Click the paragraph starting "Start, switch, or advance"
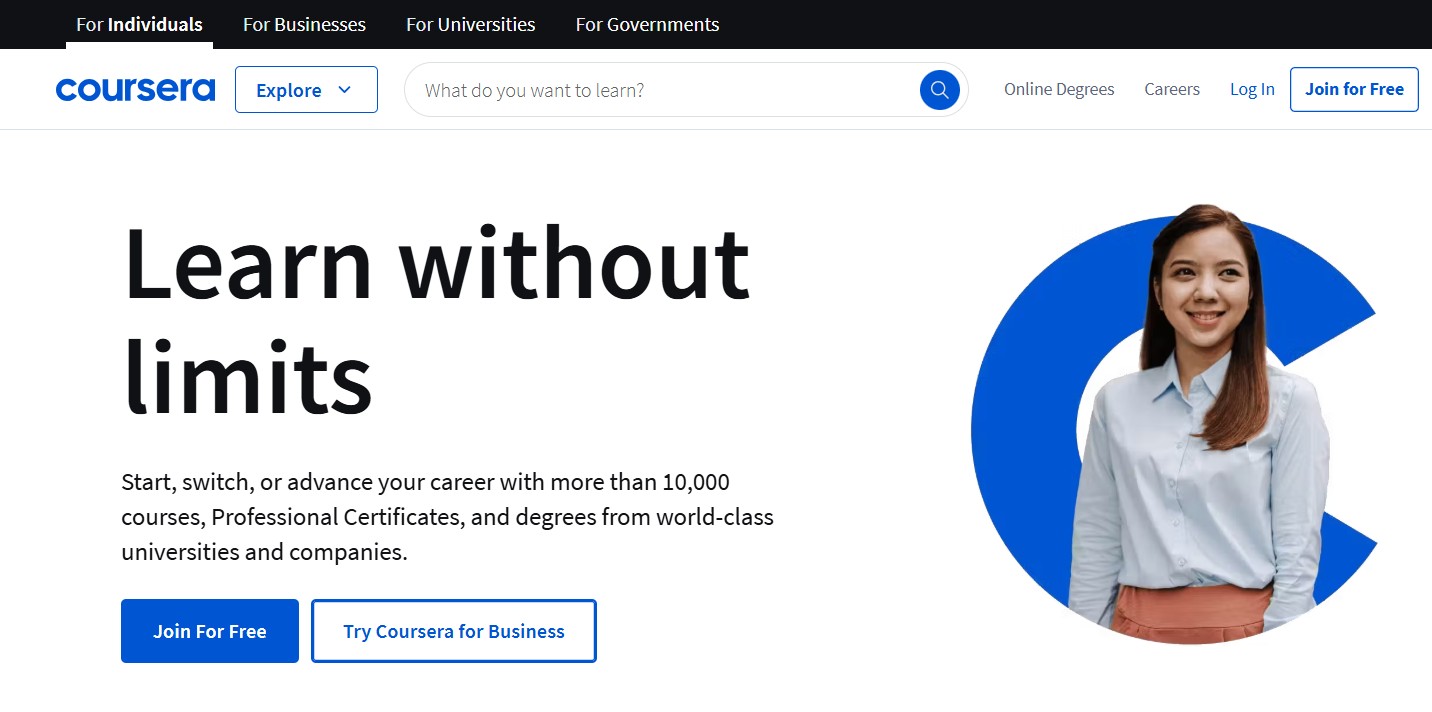 pyautogui.click(x=447, y=517)
